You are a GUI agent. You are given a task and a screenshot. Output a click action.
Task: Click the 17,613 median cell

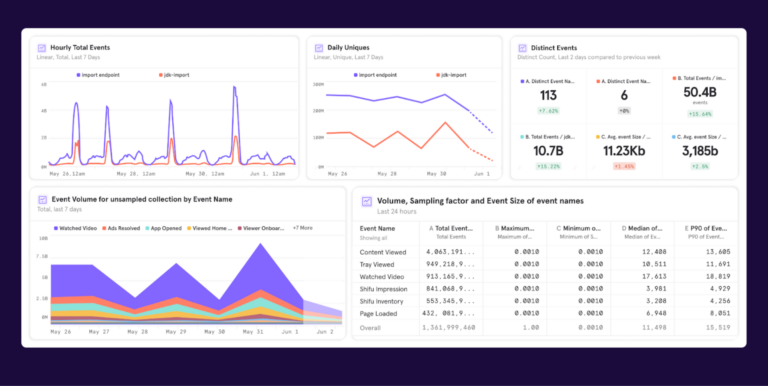pos(654,277)
